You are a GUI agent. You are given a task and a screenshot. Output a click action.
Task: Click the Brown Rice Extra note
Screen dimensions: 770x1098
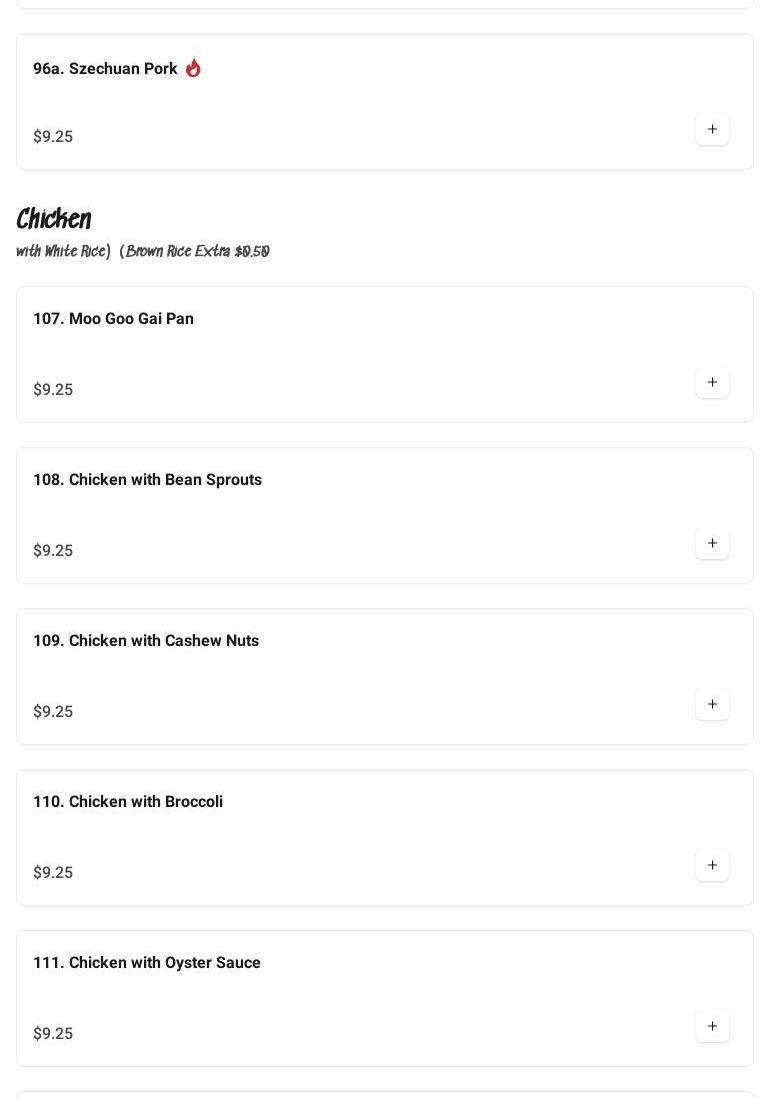(197, 252)
